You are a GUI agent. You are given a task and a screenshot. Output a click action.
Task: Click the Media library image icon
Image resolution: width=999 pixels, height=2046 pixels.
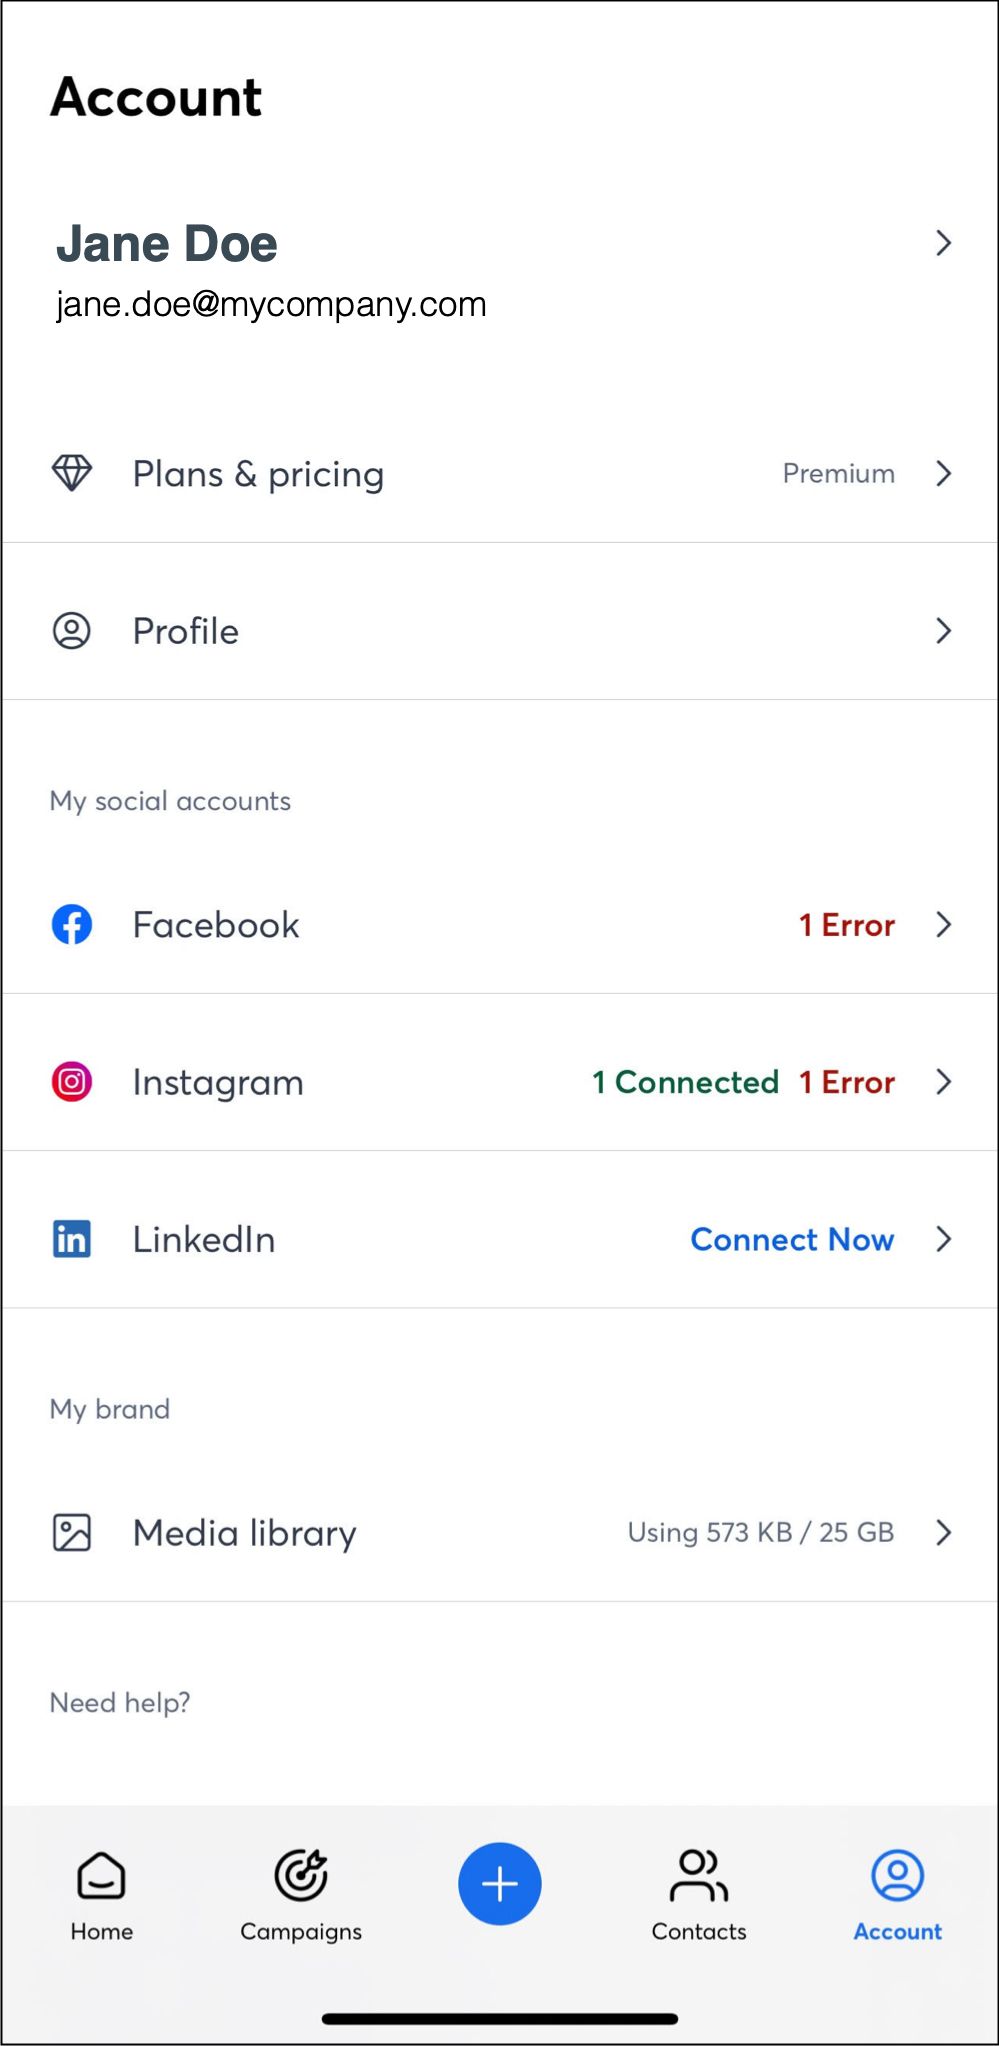pos(72,1532)
